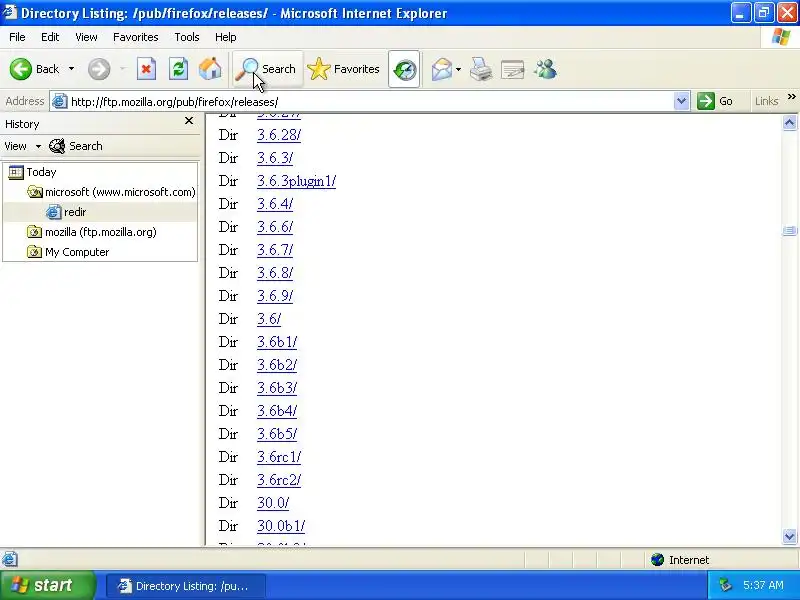Open the Help menu
Screen dimensions: 800x600
coord(226,37)
